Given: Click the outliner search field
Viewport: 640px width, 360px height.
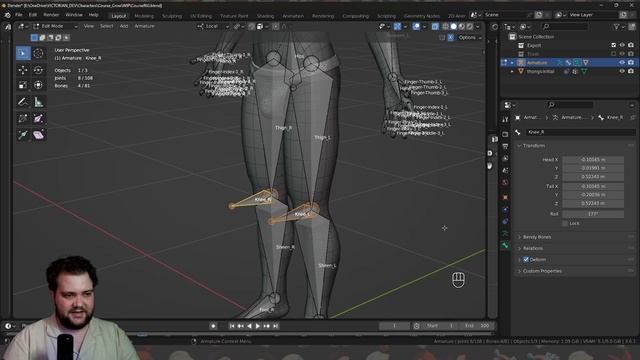Looking at the screenshot, I should coord(565,27).
